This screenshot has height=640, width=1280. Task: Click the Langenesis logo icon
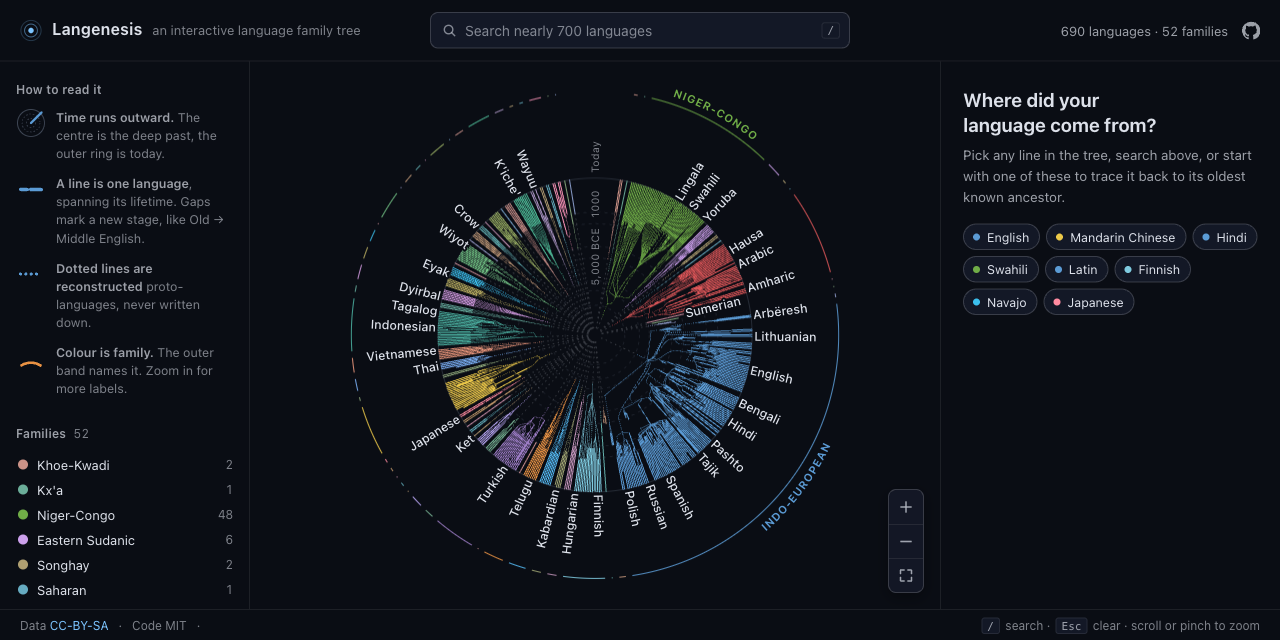pos(31,31)
